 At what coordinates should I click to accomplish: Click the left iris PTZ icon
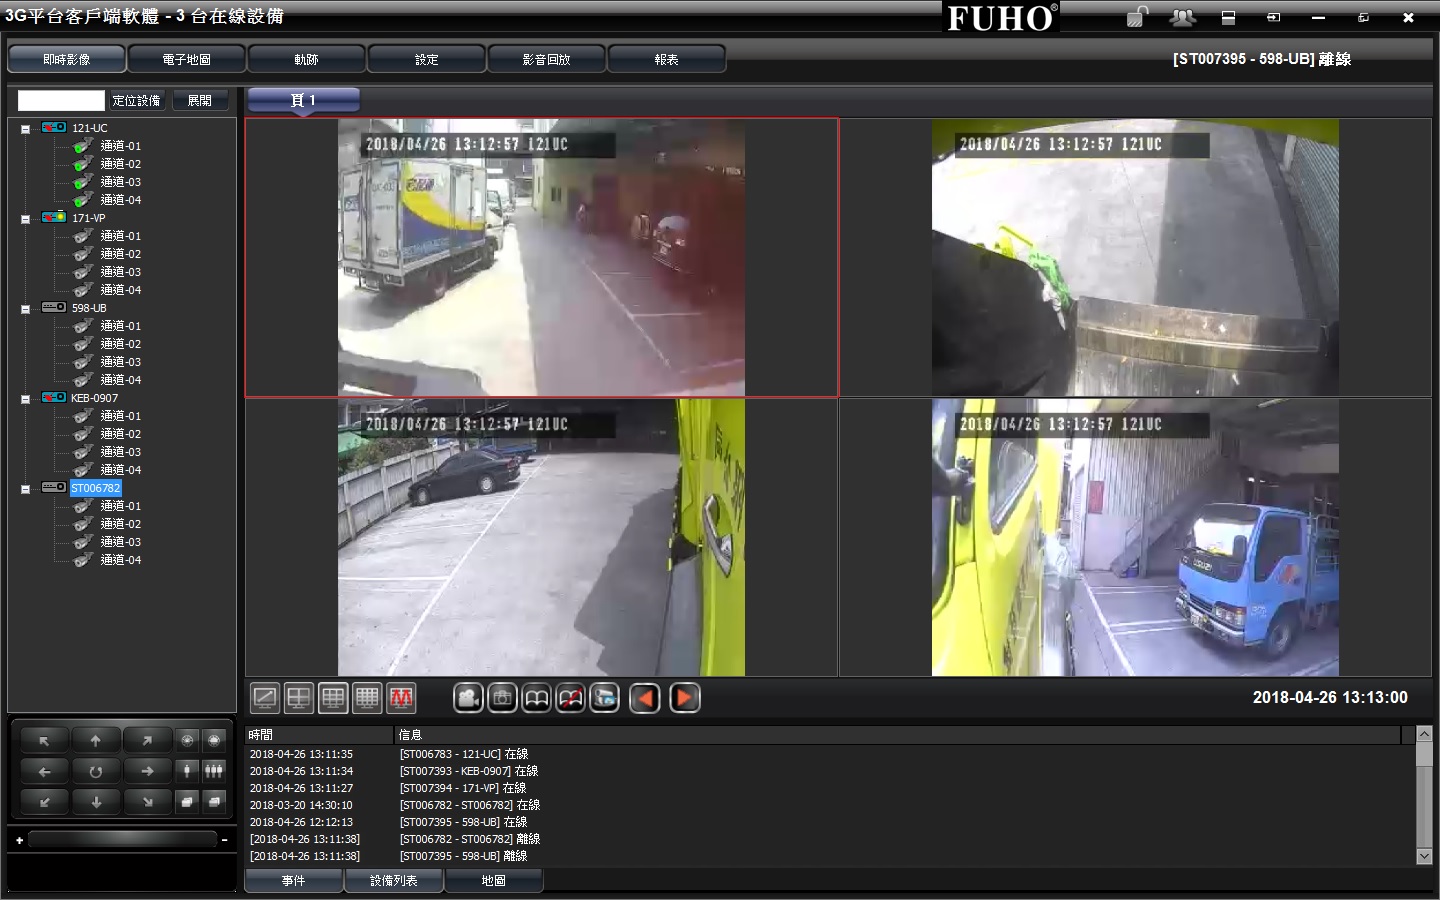[x=187, y=741]
